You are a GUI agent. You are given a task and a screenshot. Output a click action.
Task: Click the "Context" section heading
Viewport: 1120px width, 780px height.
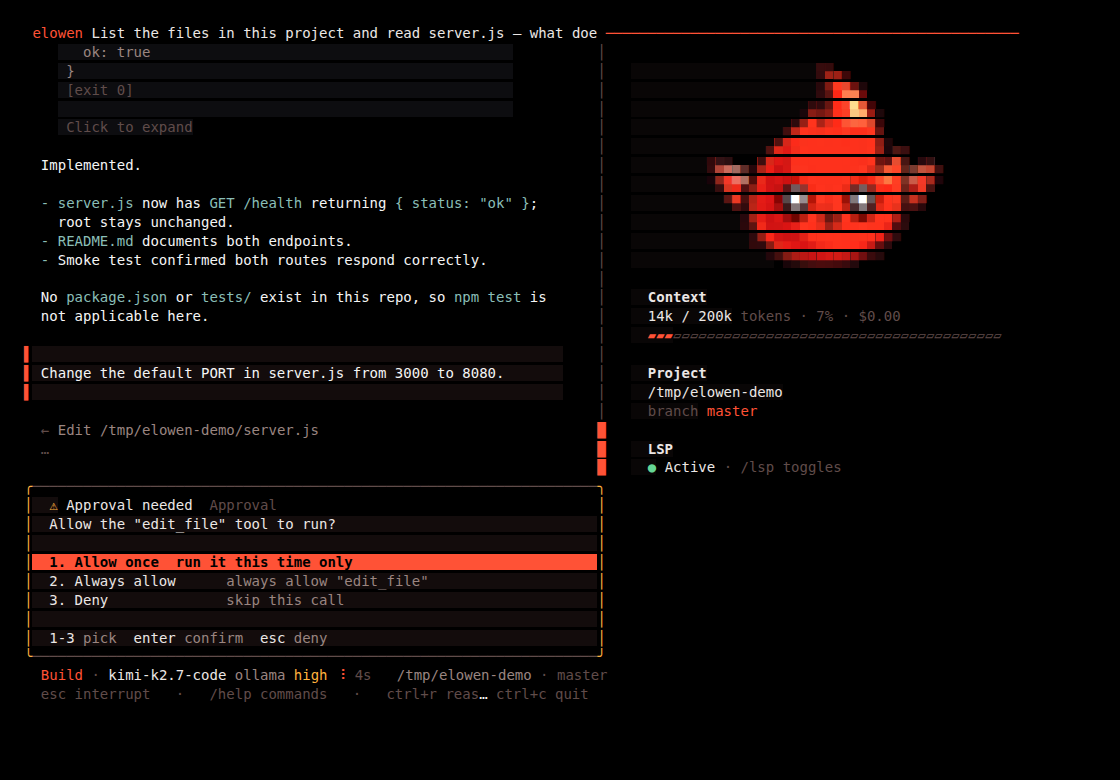677,297
